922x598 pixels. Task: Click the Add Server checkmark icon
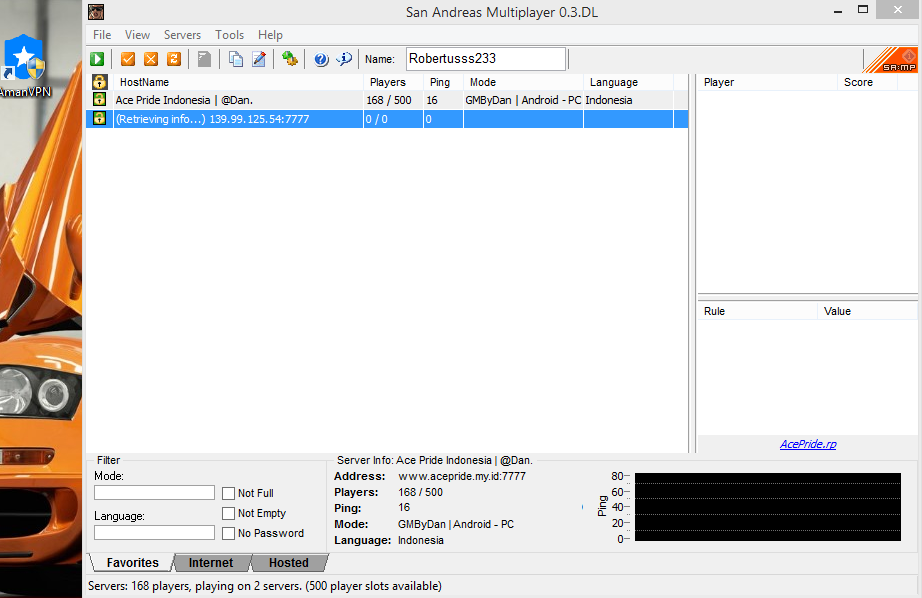[128, 59]
